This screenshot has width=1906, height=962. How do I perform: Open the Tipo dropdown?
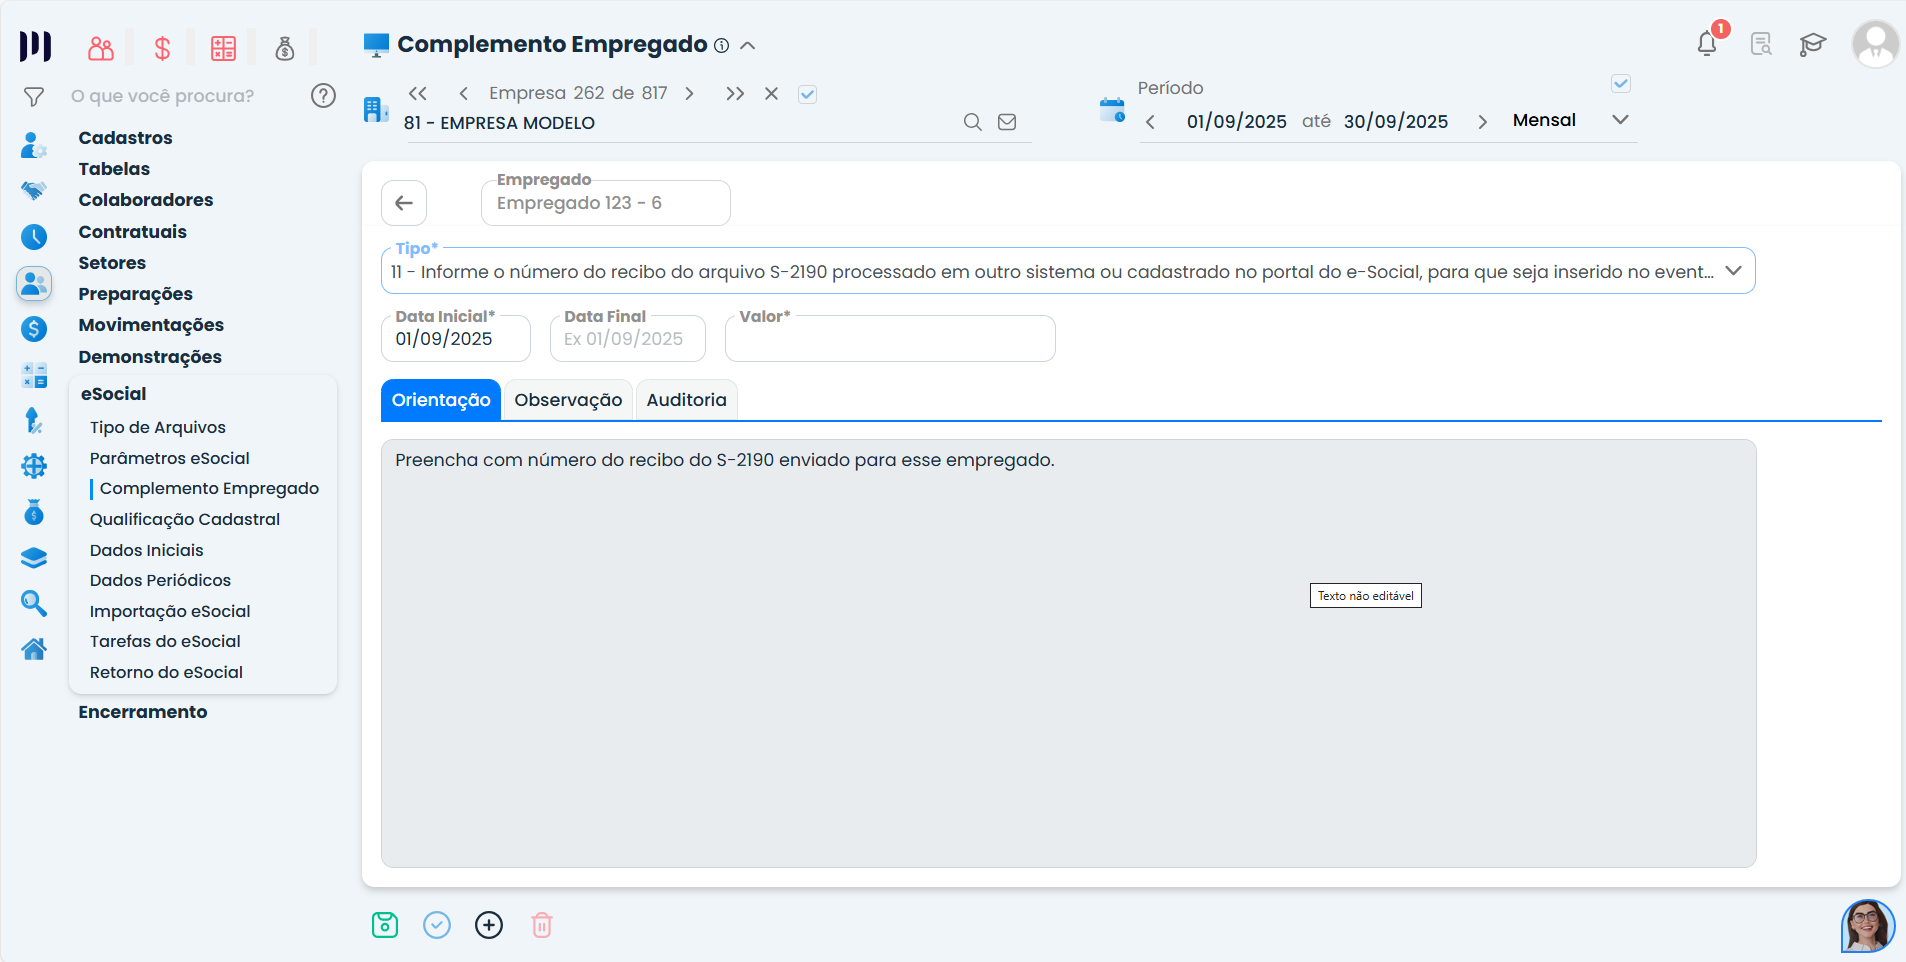pyautogui.click(x=1068, y=271)
